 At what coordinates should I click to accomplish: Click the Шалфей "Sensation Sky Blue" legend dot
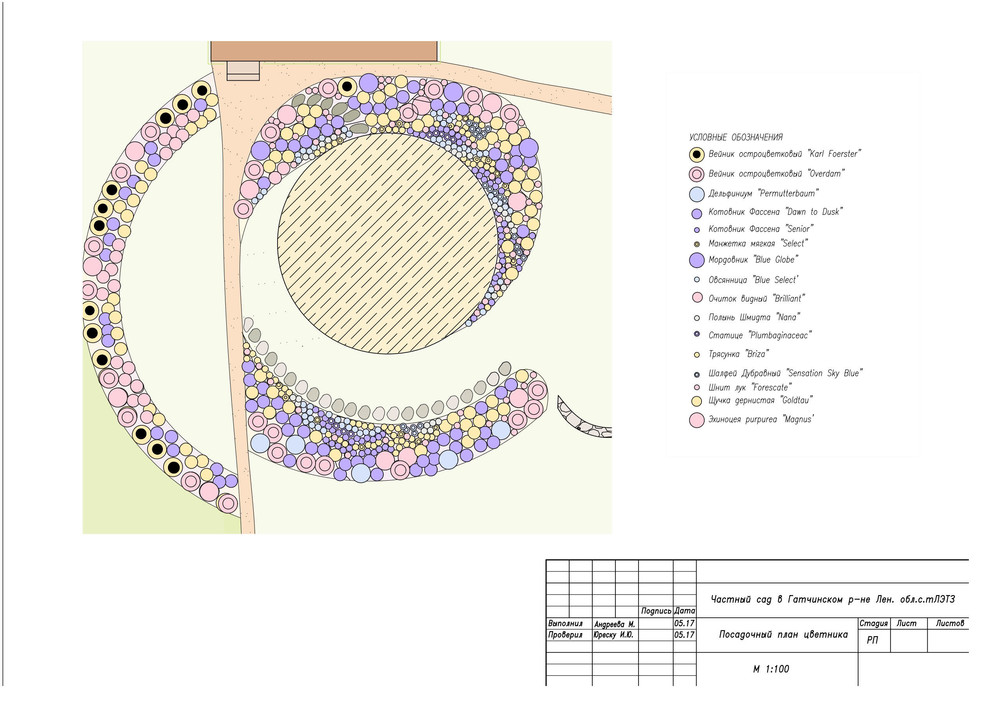coord(697,374)
